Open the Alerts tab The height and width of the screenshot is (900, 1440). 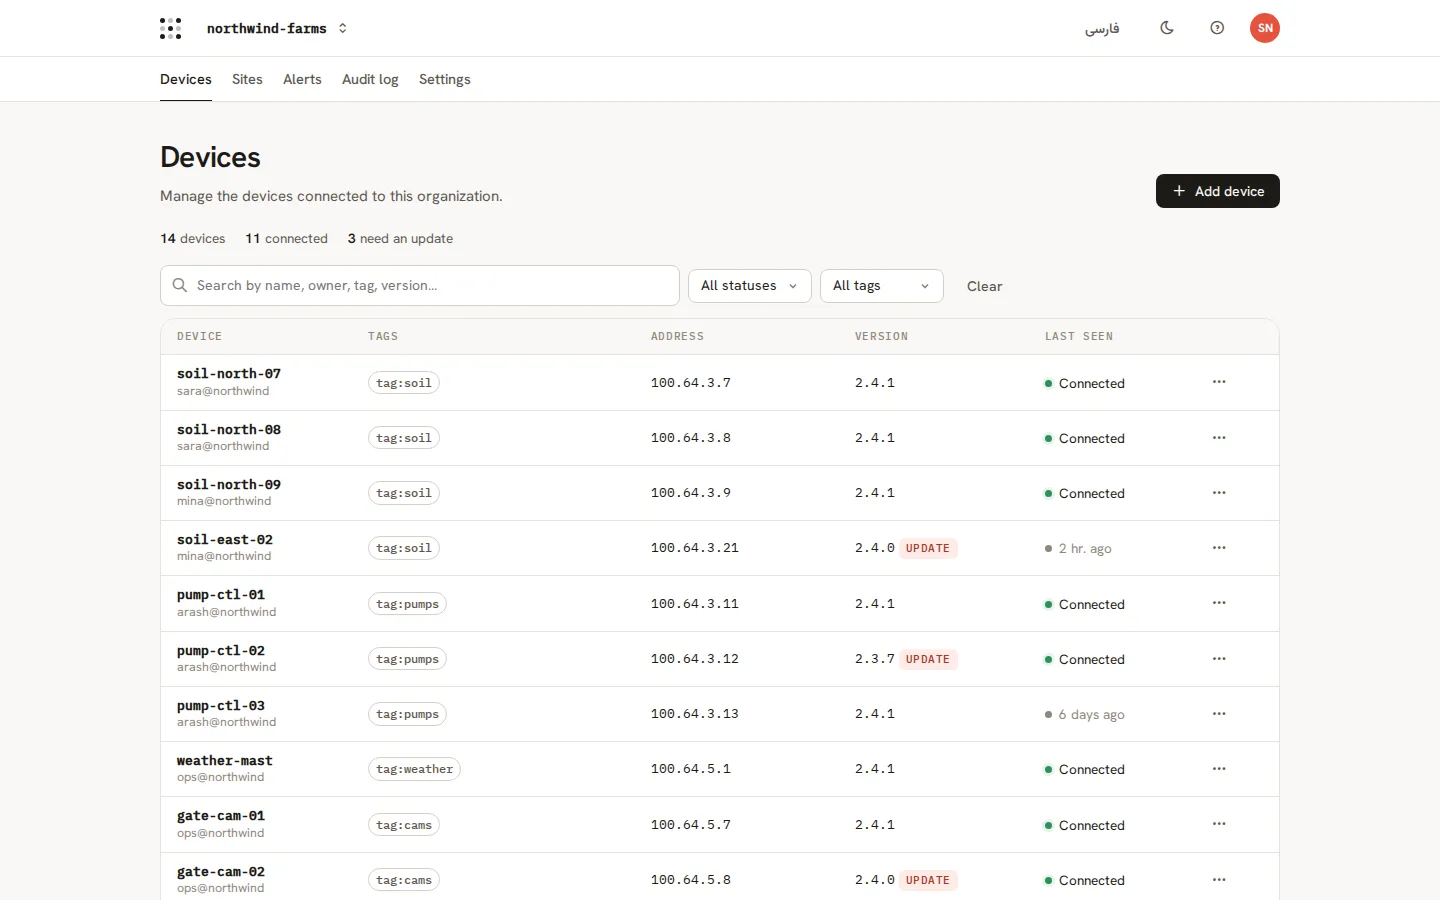pyautogui.click(x=302, y=79)
